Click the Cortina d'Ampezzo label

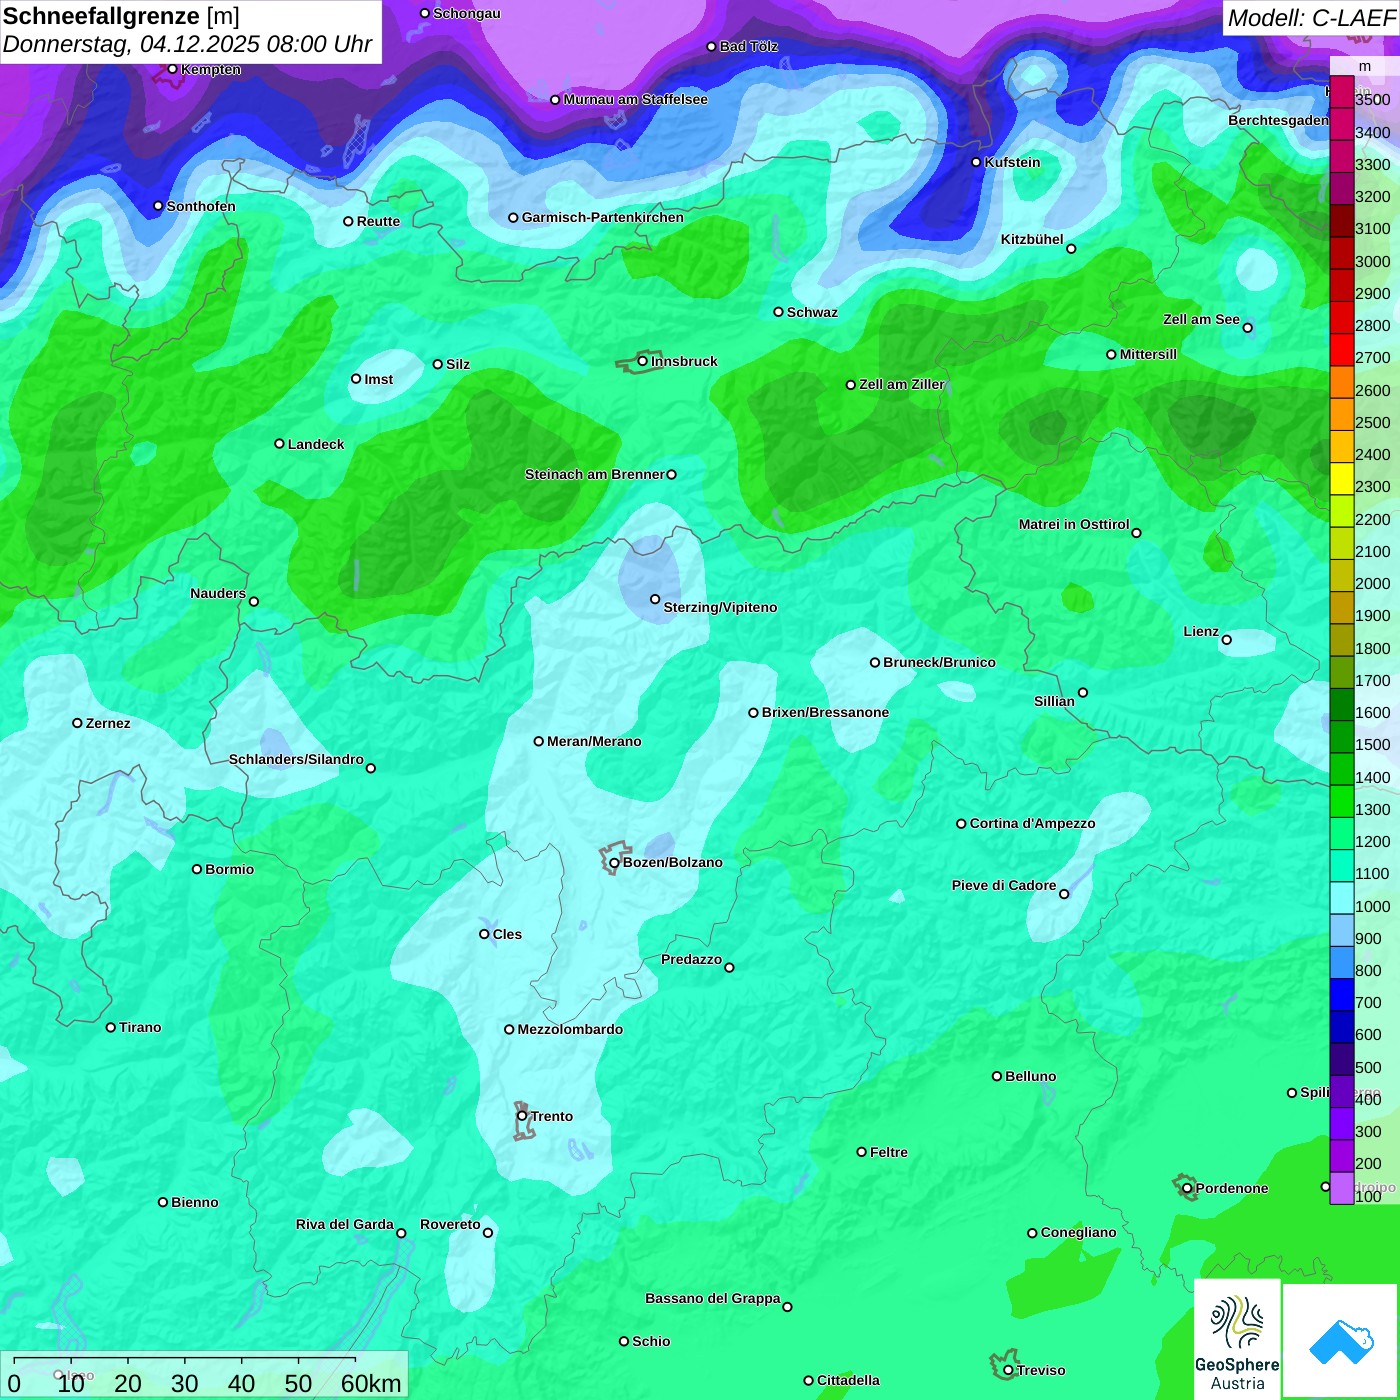(1032, 823)
